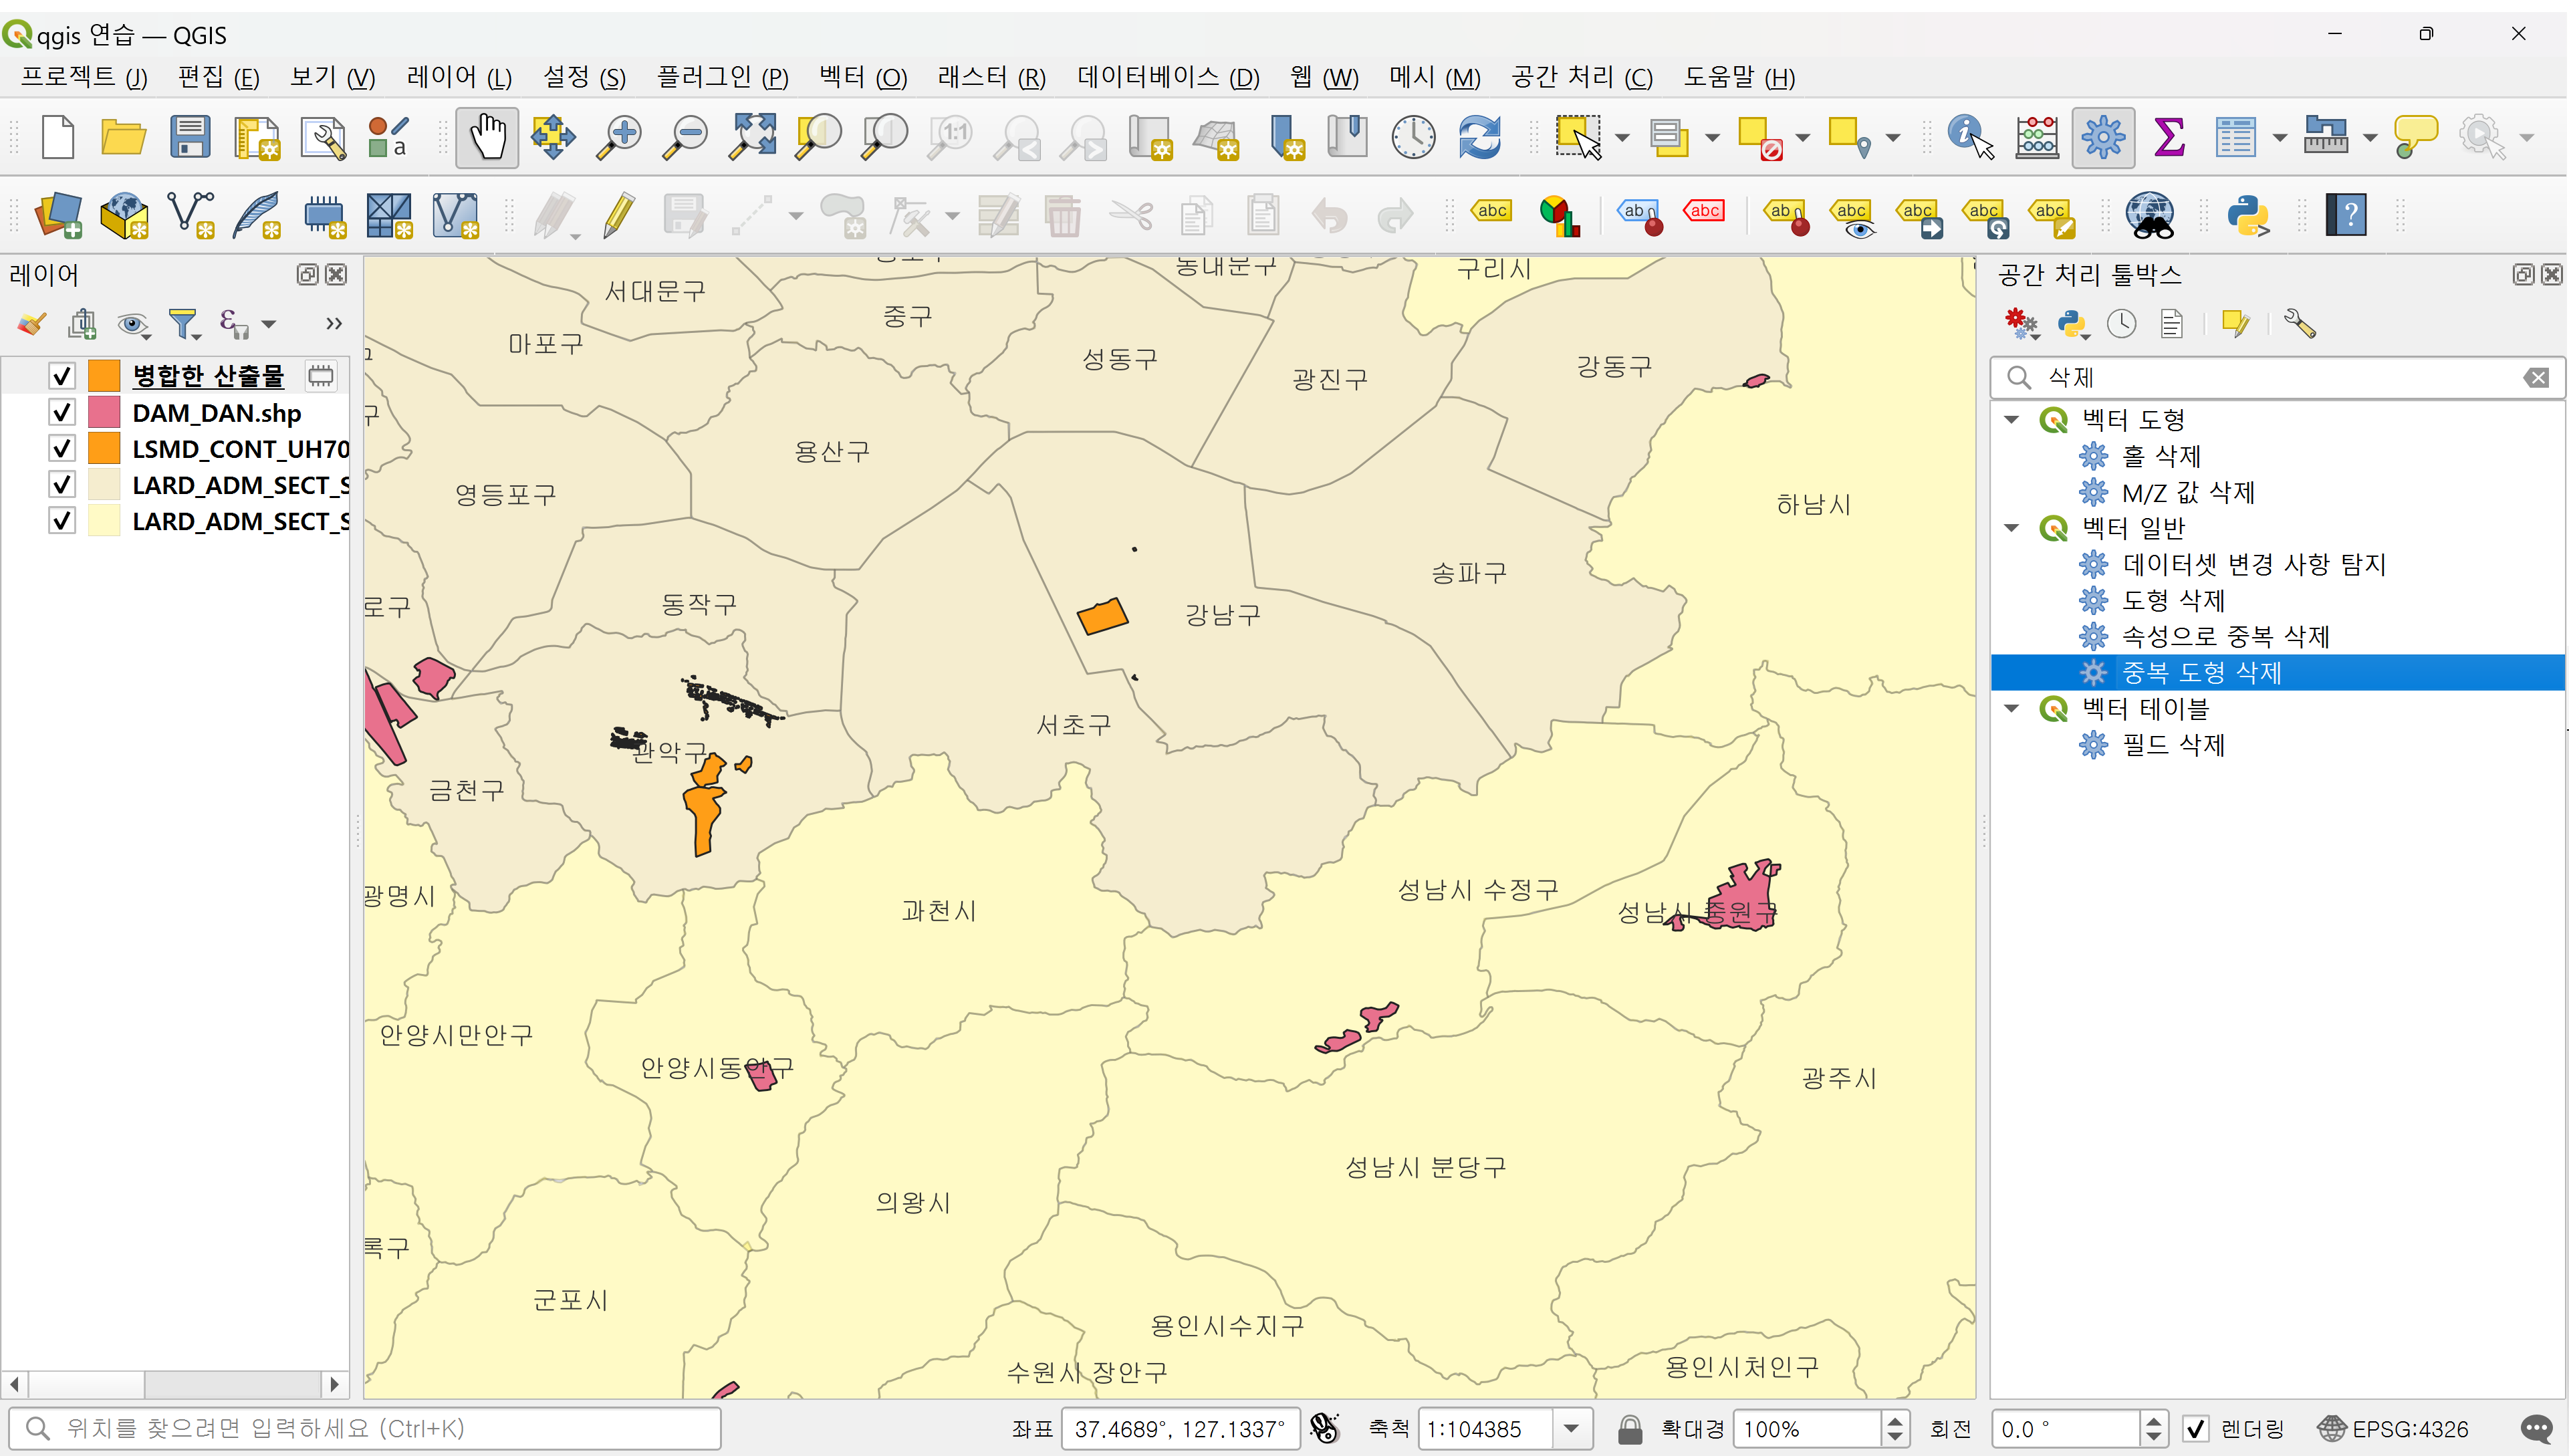Image resolution: width=2569 pixels, height=1456 pixels.
Task: Uncheck the DAM_DAN.shp layer visibility
Action: tap(62, 413)
